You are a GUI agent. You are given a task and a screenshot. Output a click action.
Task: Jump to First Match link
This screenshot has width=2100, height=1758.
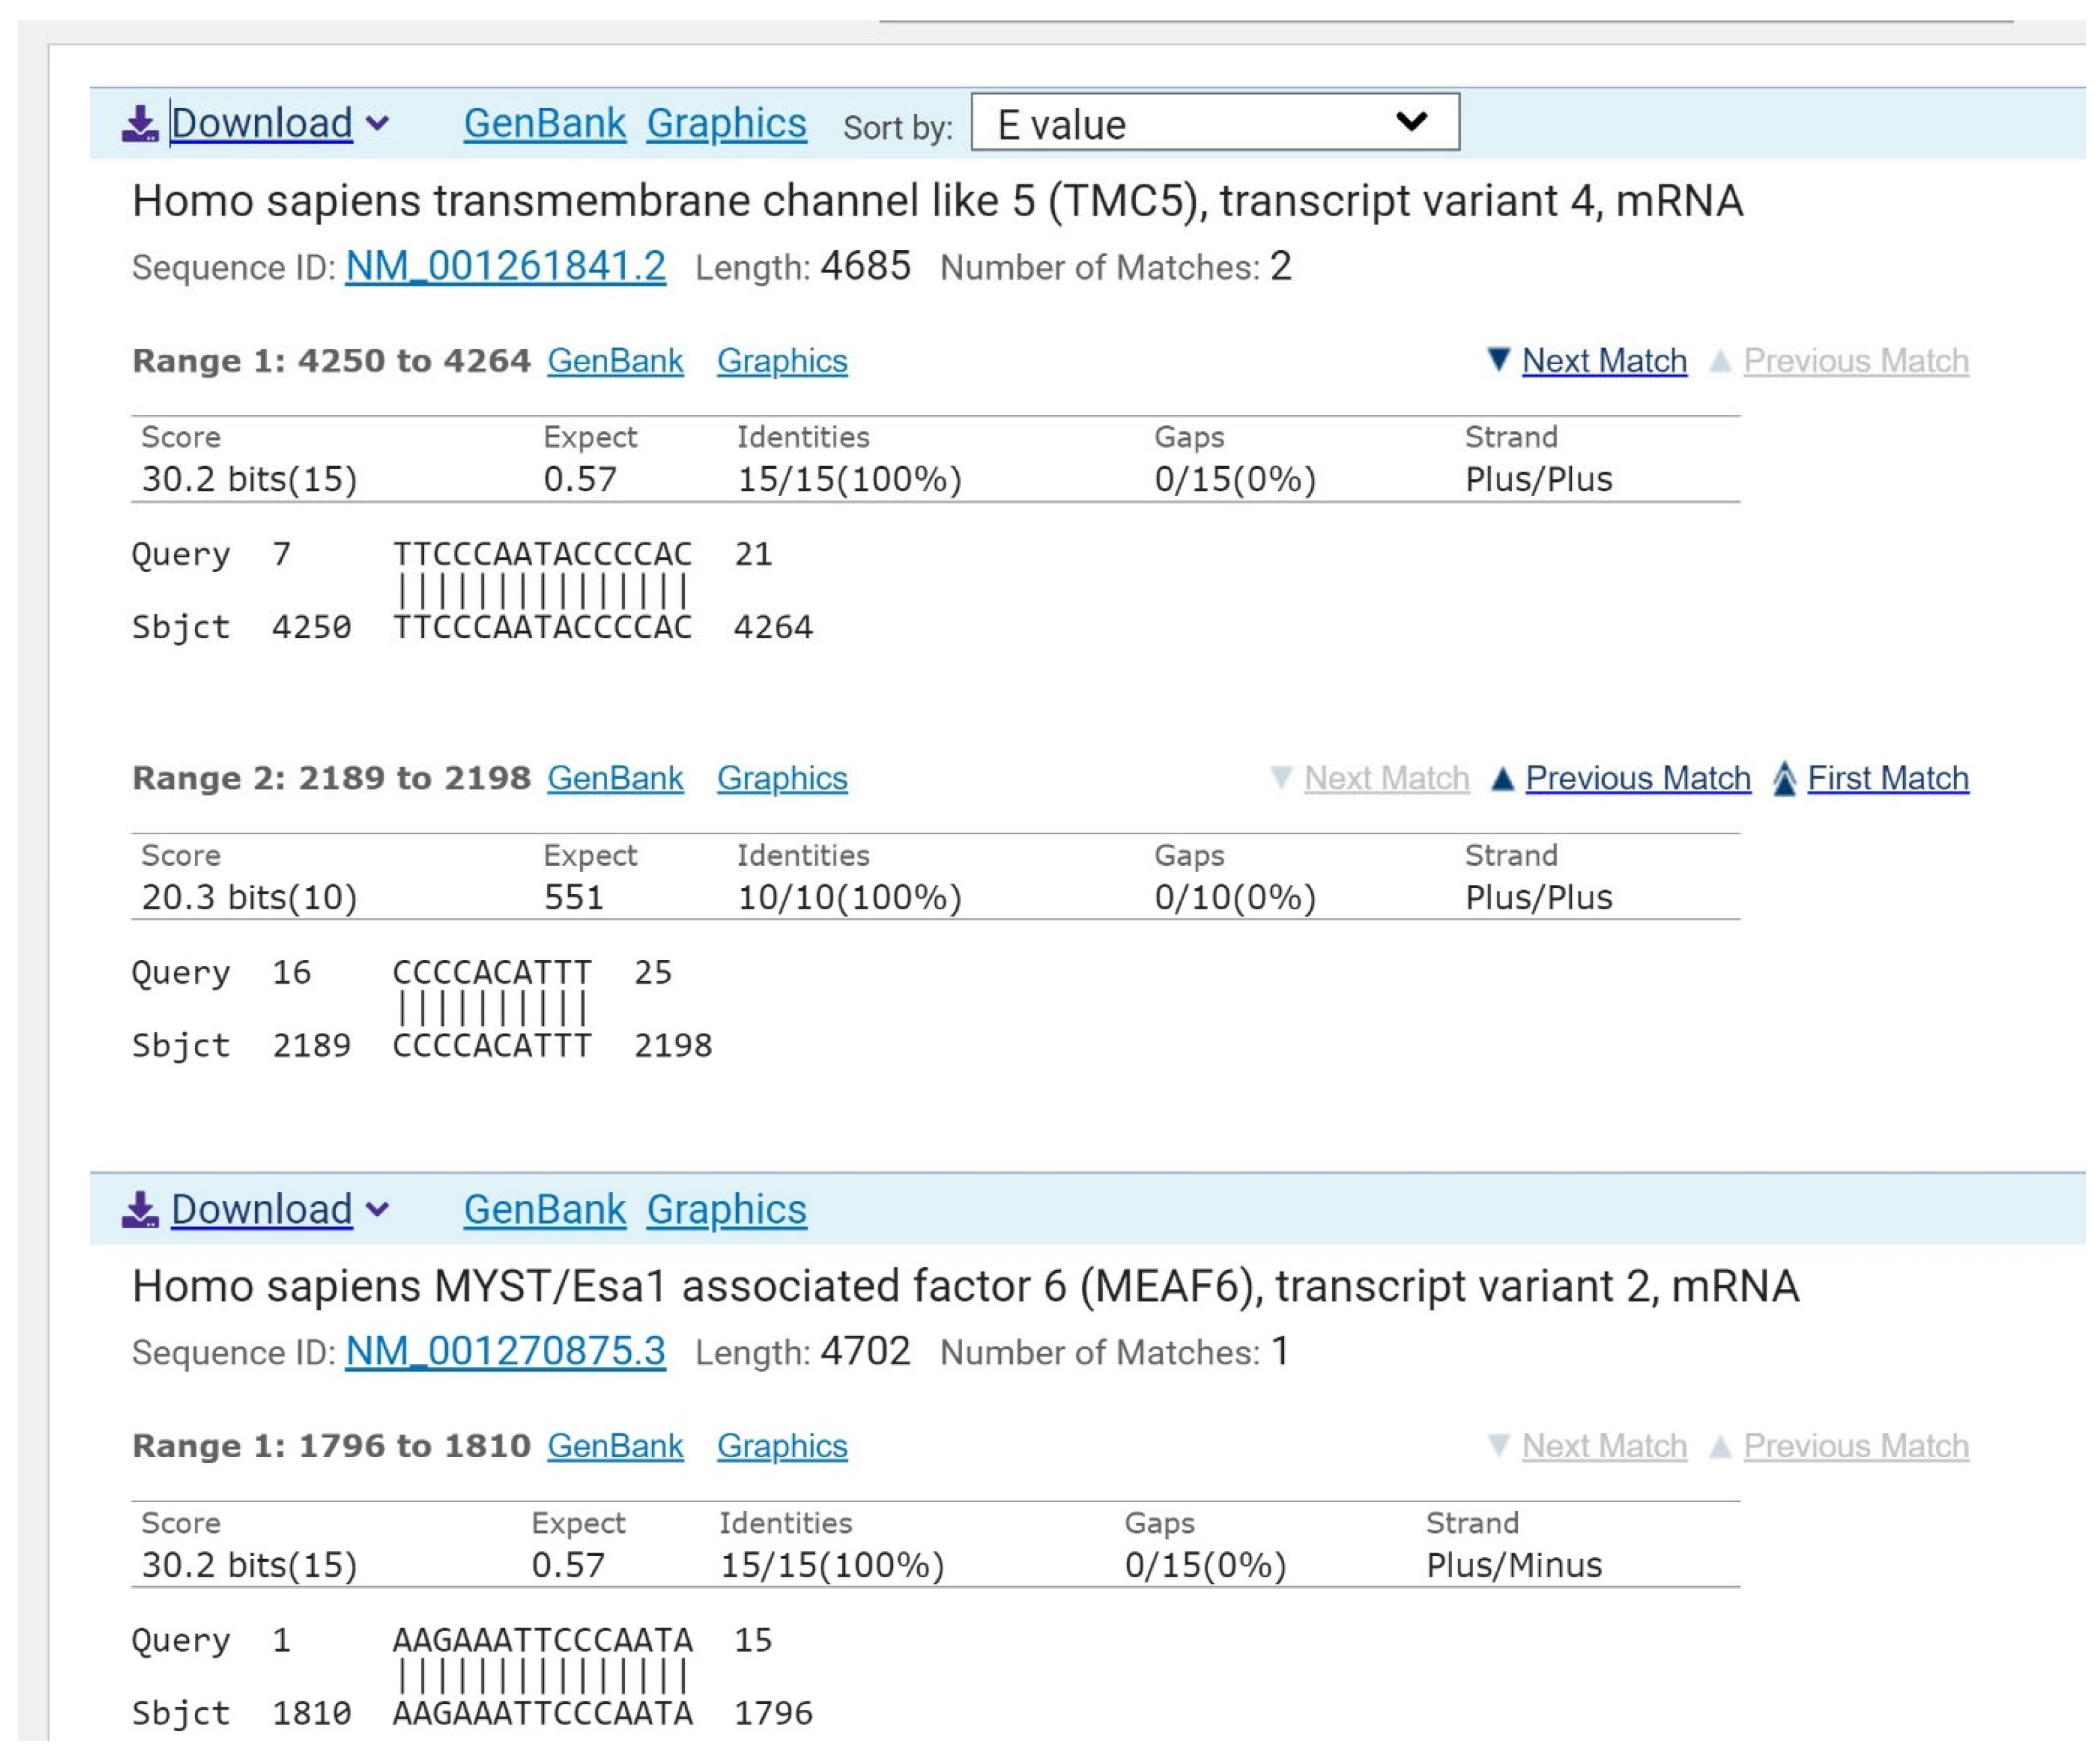pos(1888,778)
